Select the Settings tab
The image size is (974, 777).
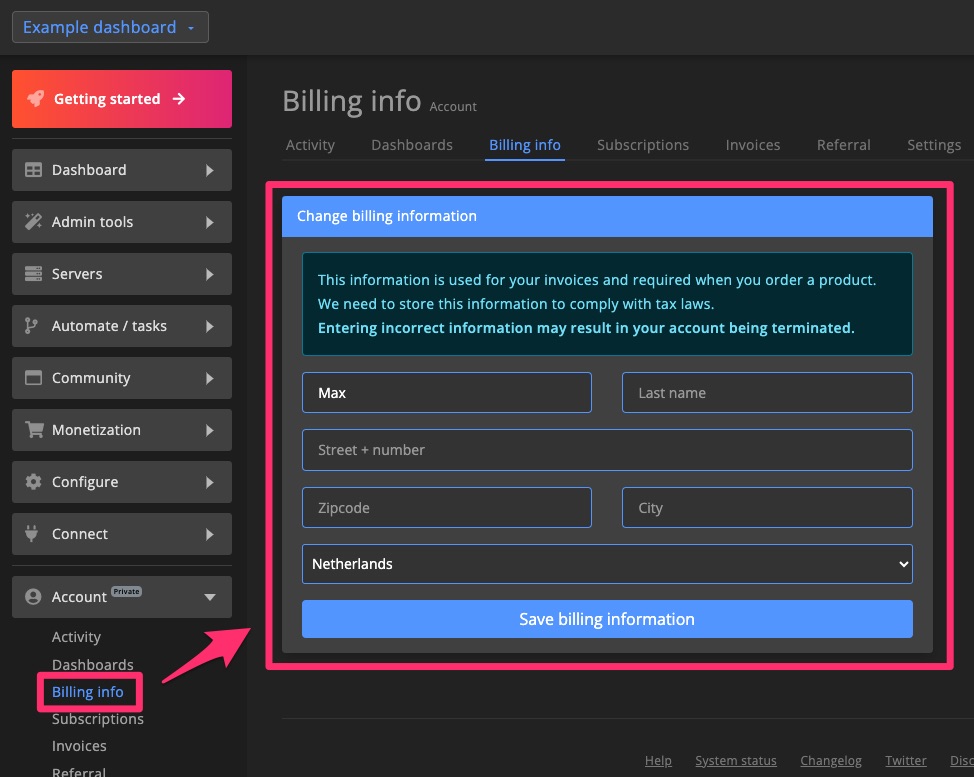pyautogui.click(x=933, y=145)
